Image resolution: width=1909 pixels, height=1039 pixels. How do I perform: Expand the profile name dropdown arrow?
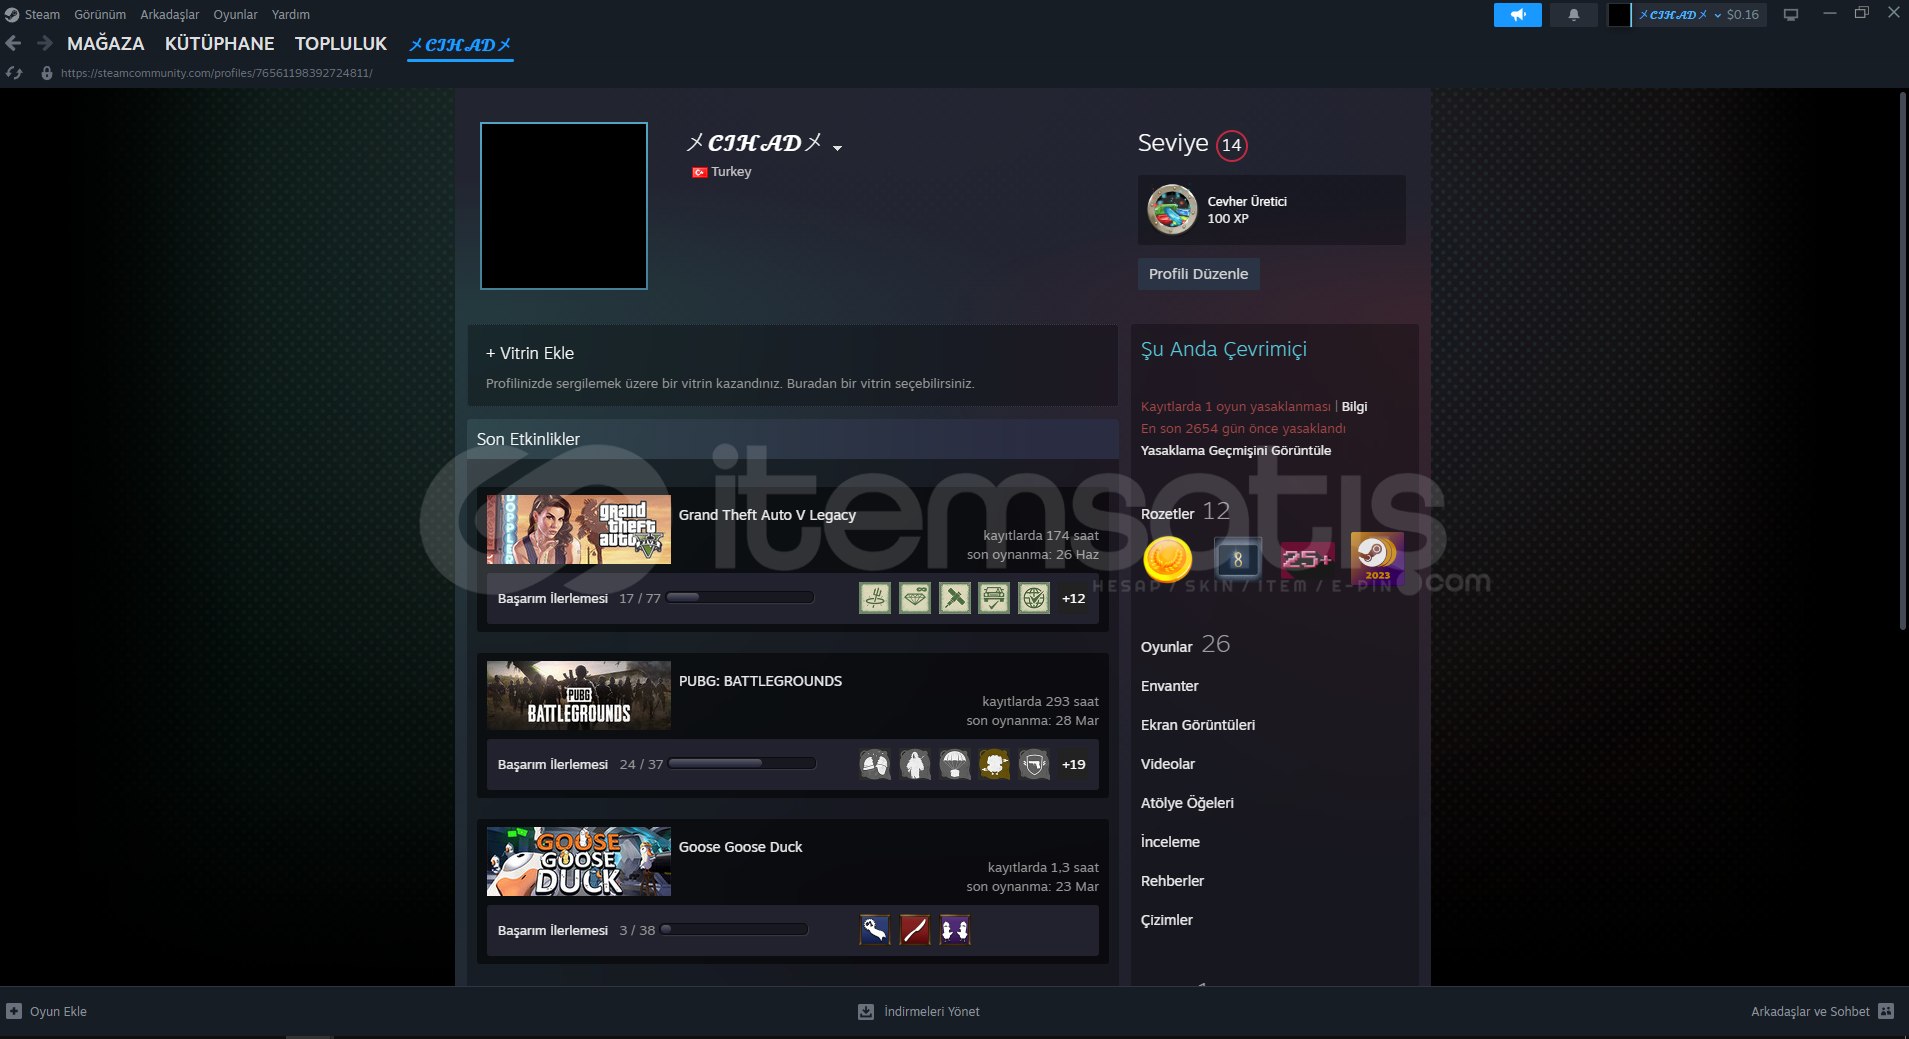[x=838, y=148]
